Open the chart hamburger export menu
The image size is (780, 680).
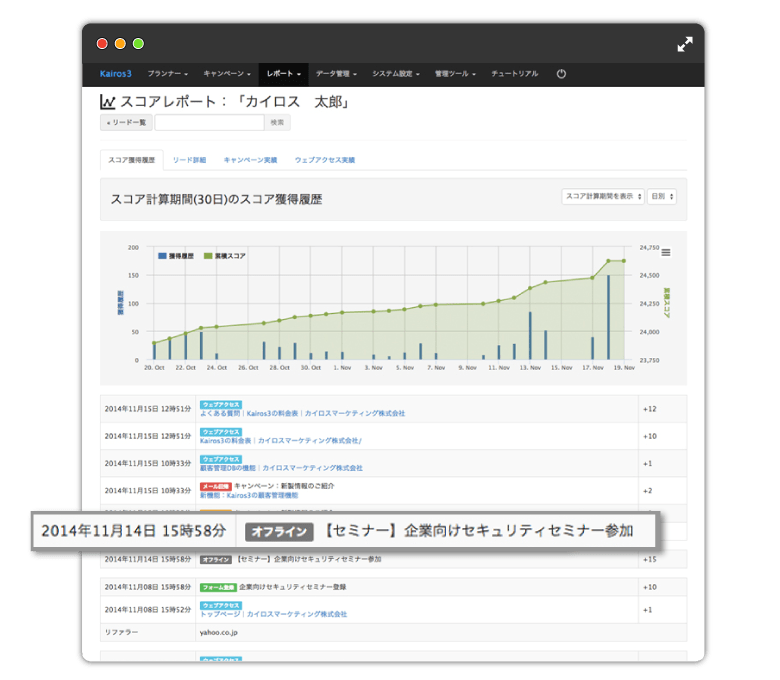pos(666,252)
